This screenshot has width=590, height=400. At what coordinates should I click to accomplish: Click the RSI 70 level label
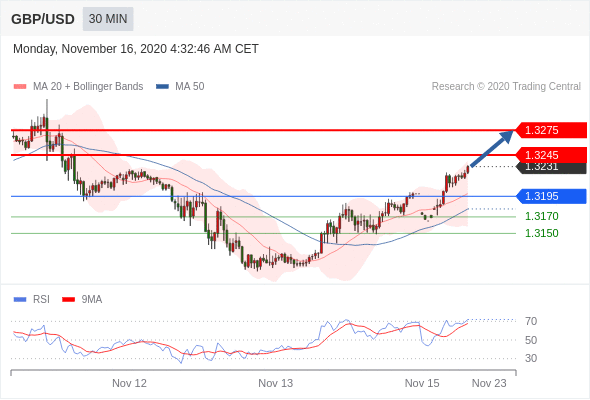(531, 321)
